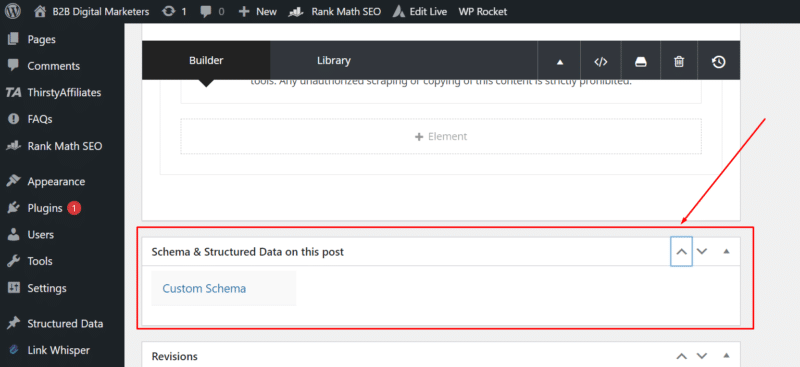800x367 pixels.
Task: Open the history clock icon
Action: (718, 62)
